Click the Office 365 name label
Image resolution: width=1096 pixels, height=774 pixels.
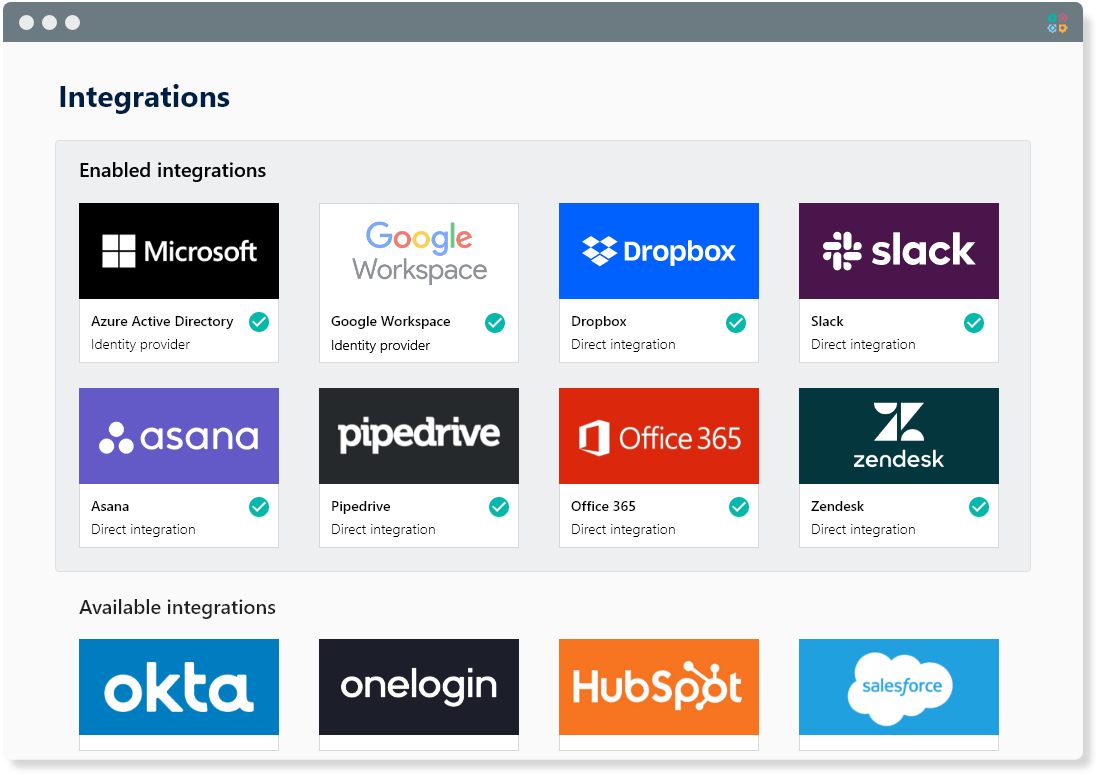click(x=603, y=506)
